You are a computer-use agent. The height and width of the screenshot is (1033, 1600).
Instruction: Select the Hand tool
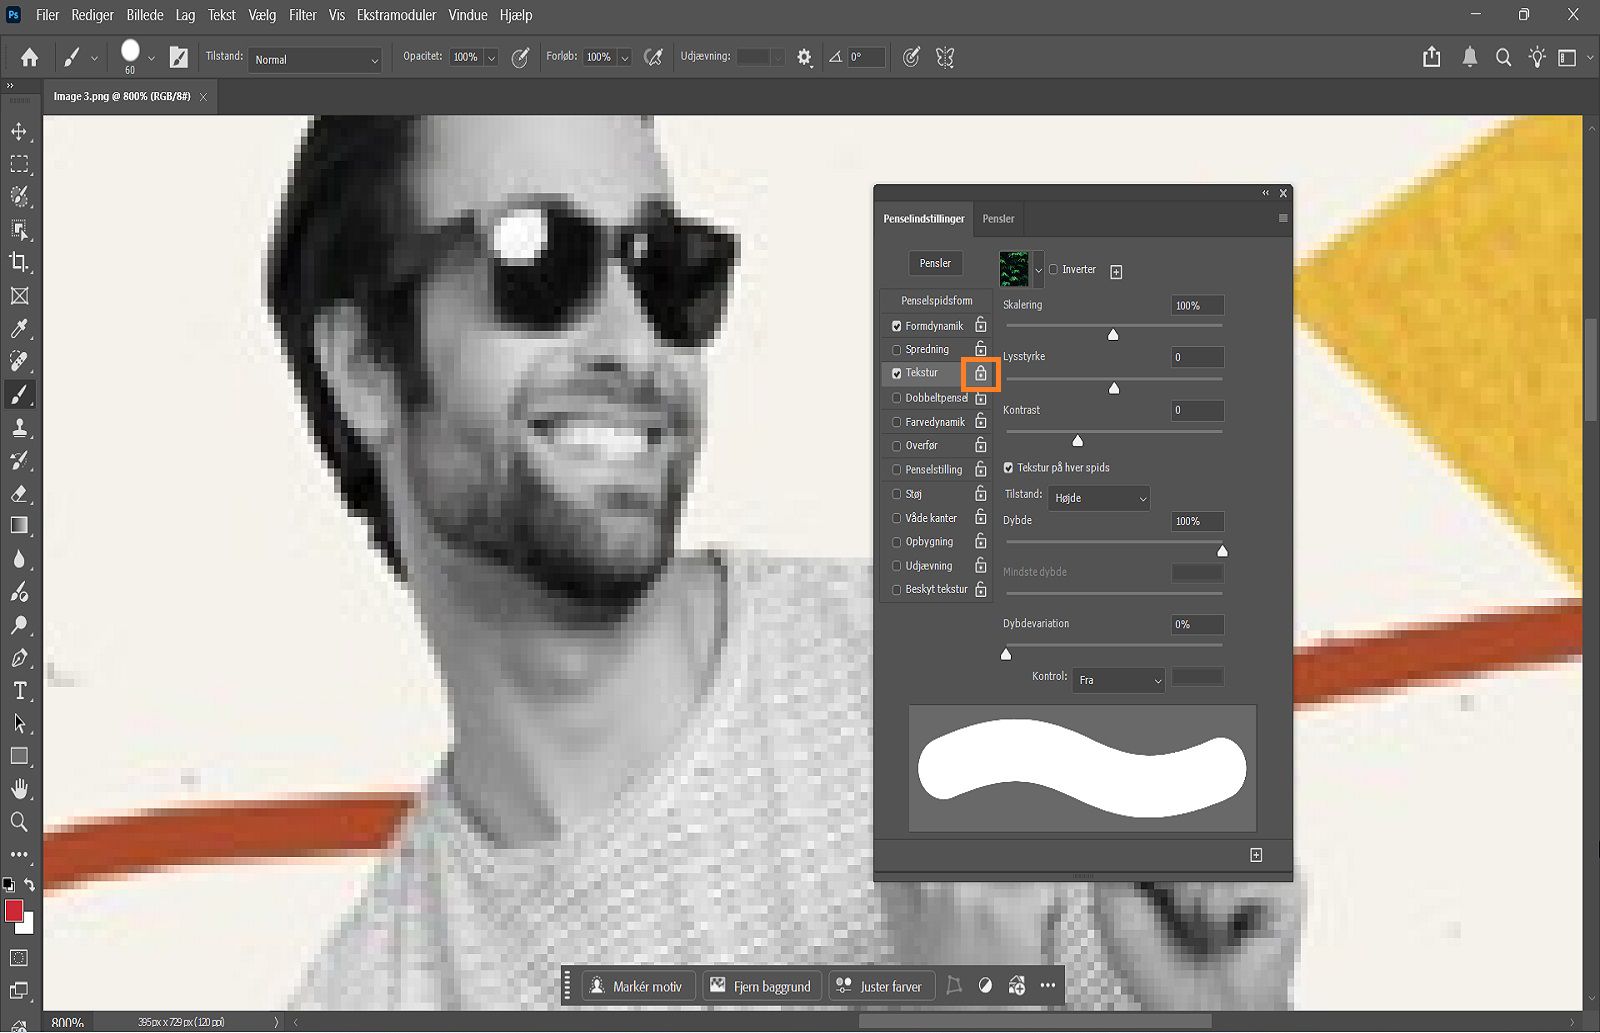(x=20, y=788)
